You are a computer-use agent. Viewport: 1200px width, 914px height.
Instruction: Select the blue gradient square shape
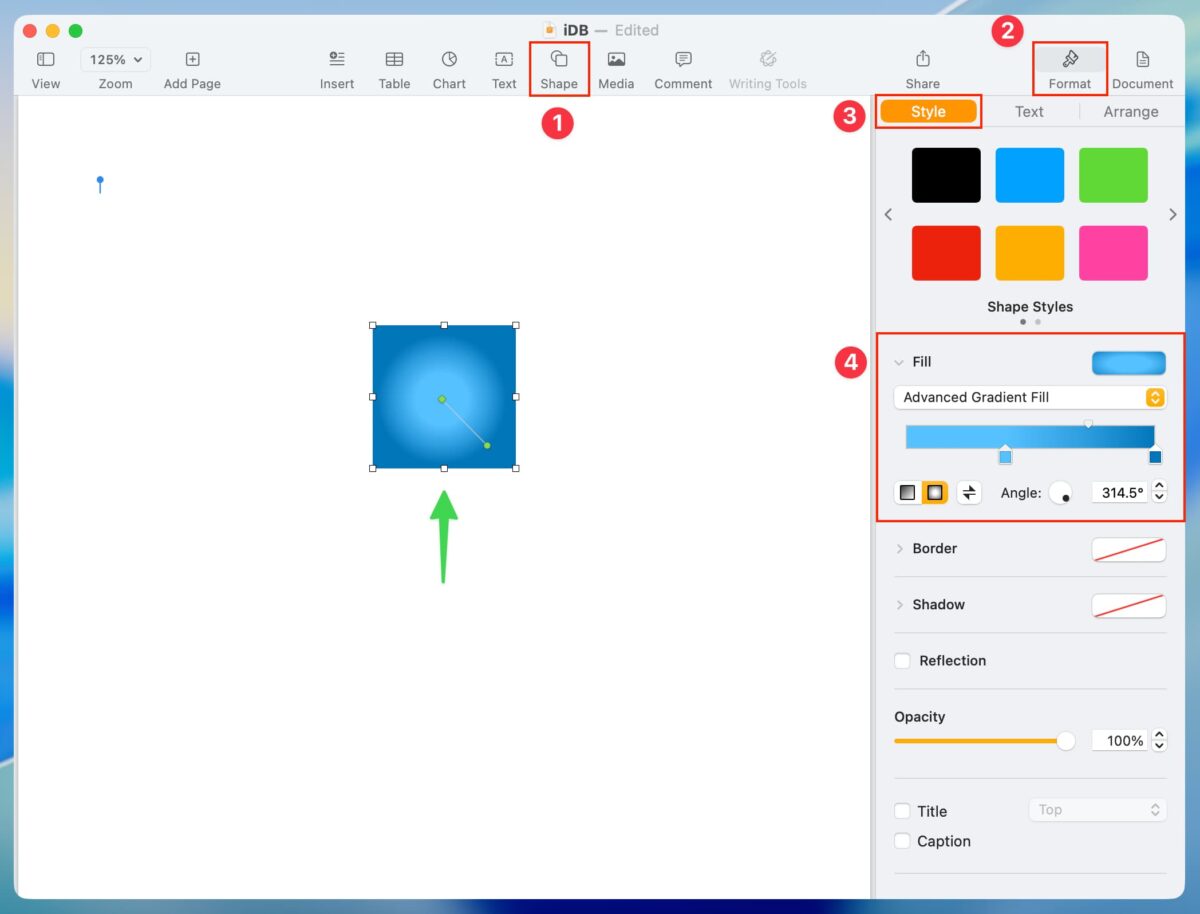[444, 397]
